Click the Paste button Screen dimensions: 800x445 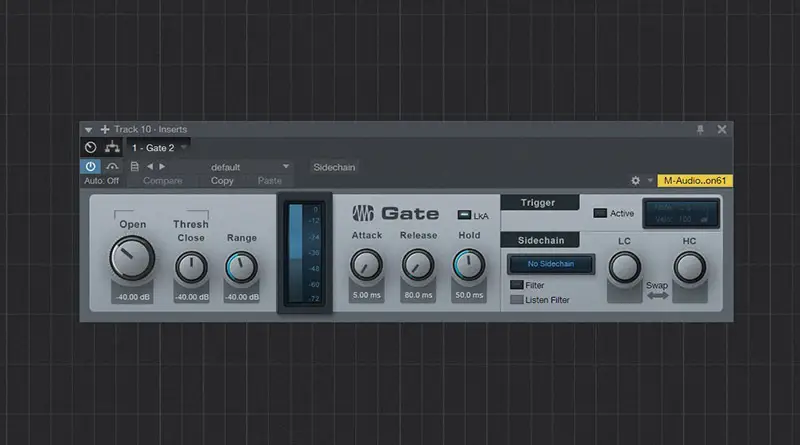tap(269, 181)
